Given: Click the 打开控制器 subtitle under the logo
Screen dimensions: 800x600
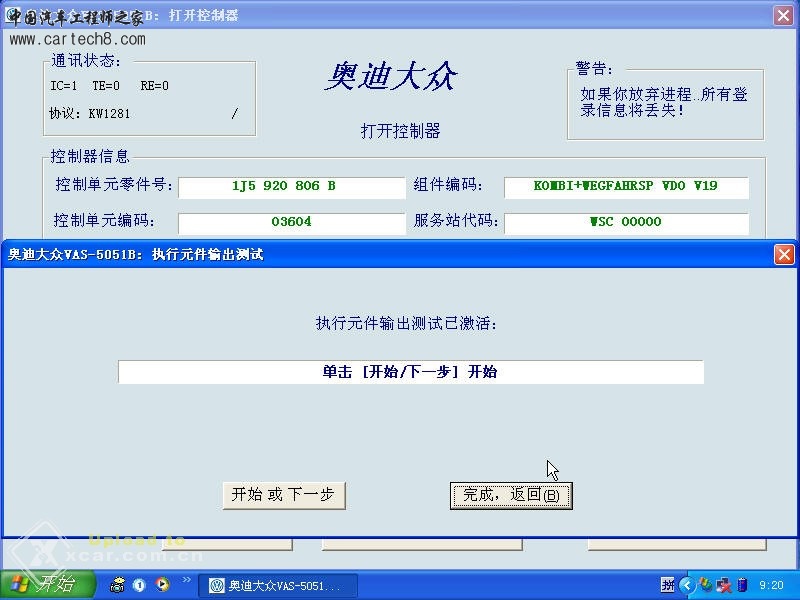Looking at the screenshot, I should [401, 131].
